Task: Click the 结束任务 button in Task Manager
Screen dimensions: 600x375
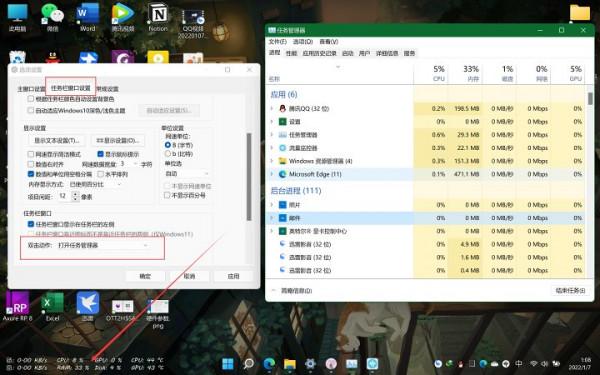Action: tap(570, 290)
